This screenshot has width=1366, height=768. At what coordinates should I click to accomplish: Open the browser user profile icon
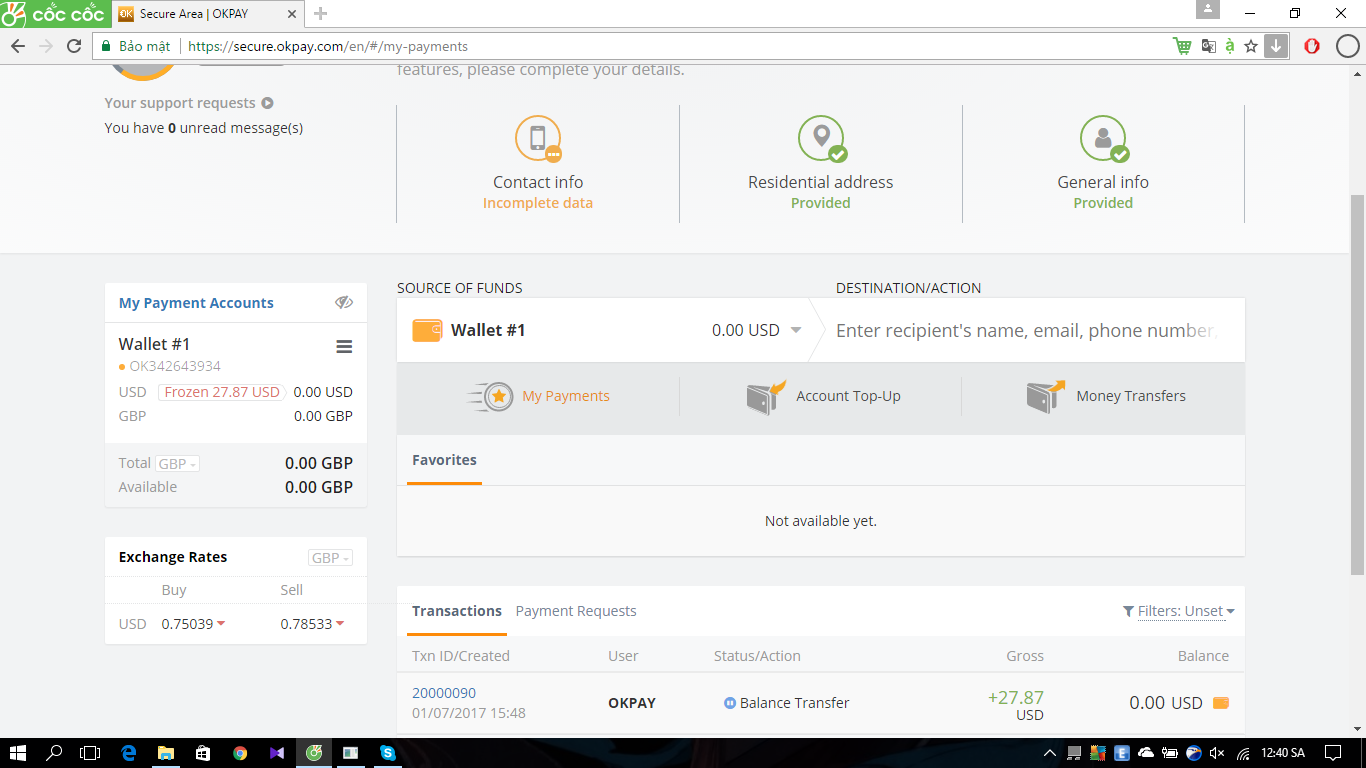click(1208, 10)
